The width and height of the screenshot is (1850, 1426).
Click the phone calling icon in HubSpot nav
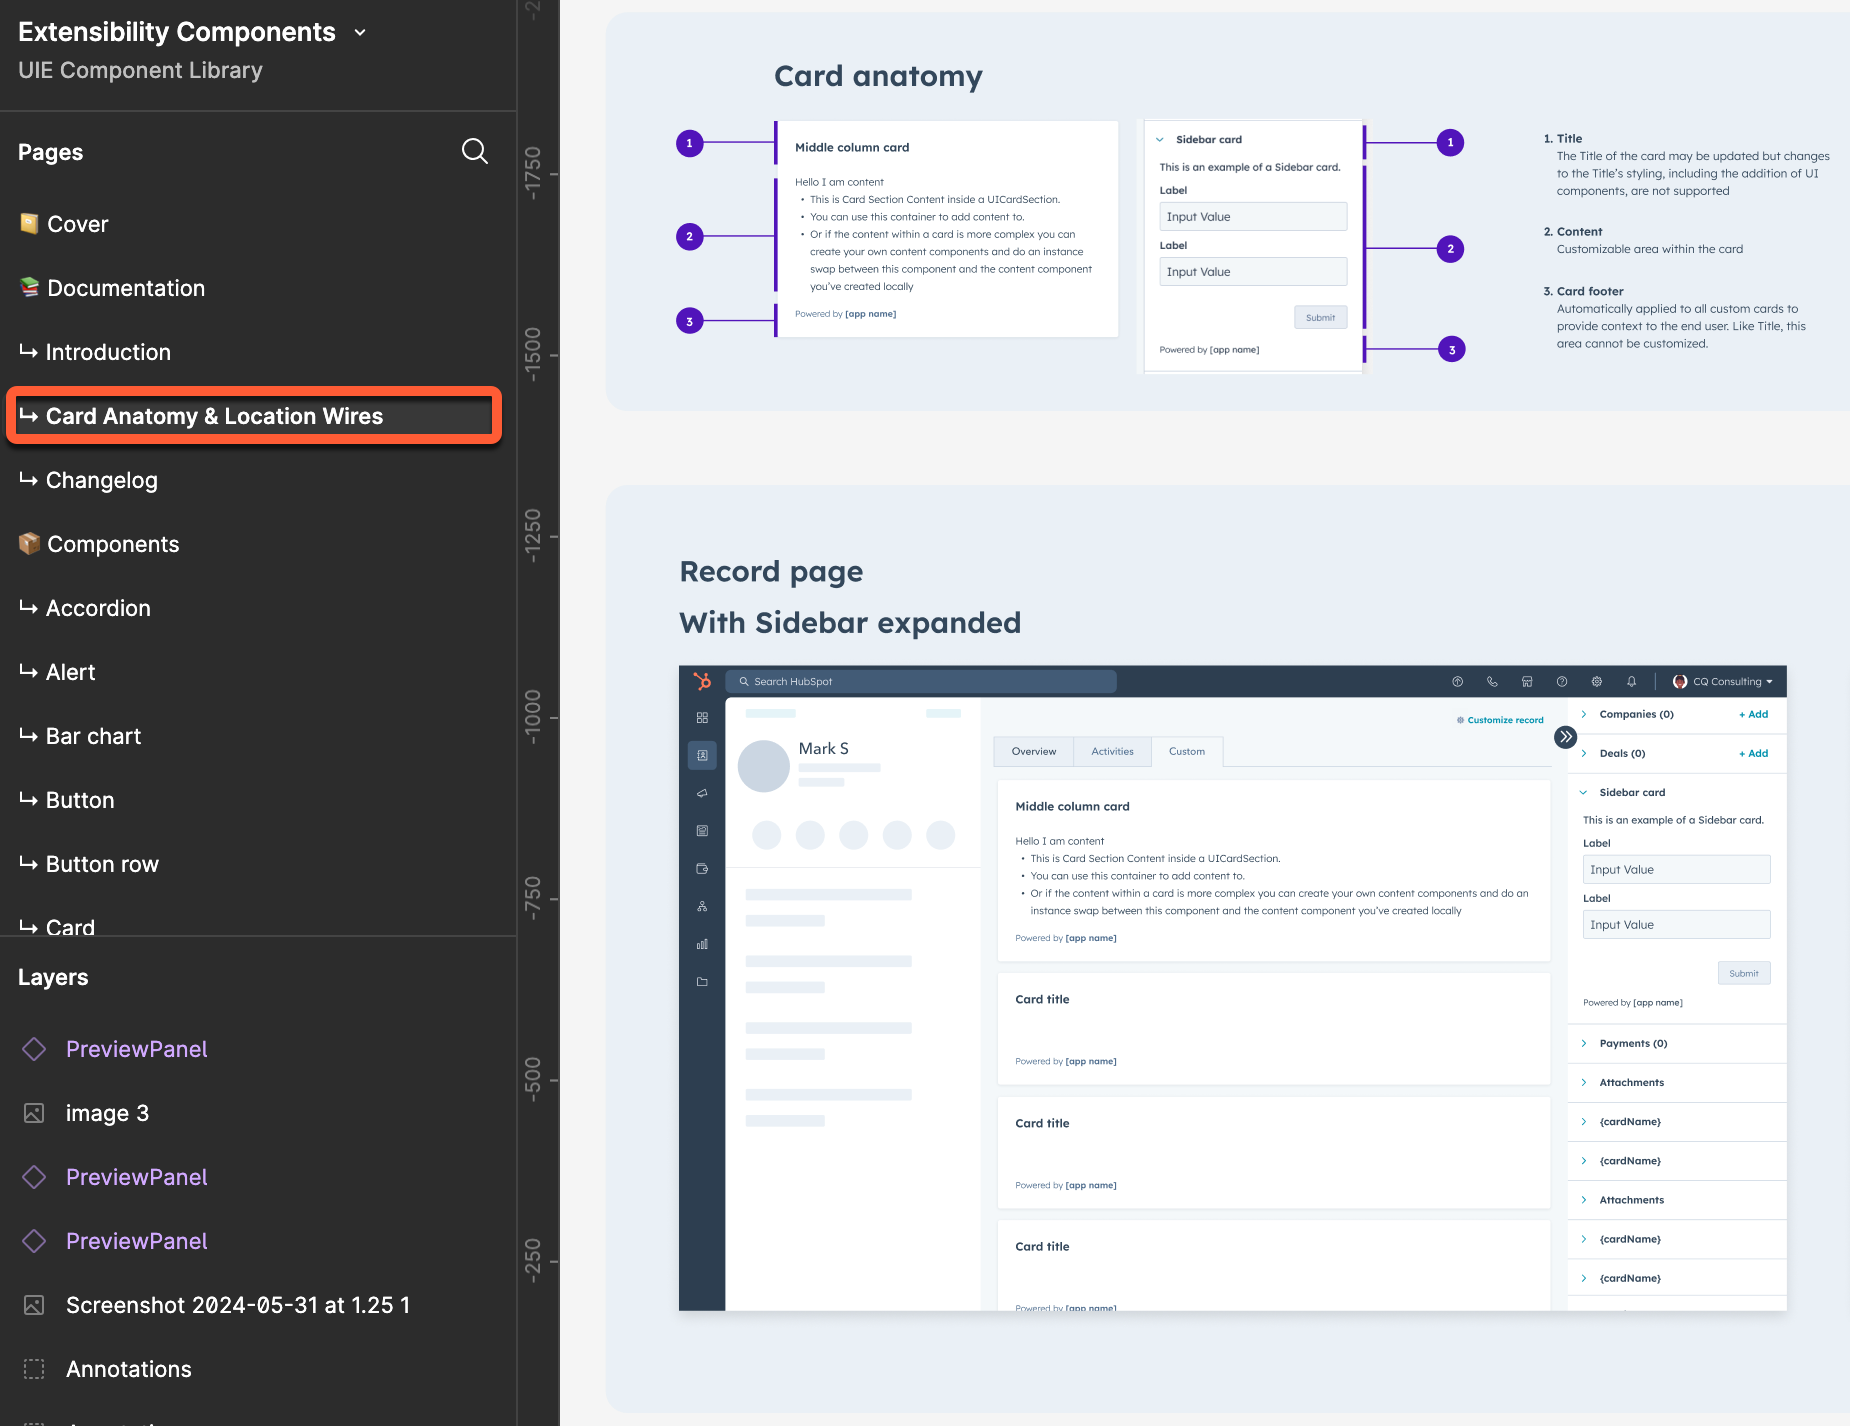[1492, 682]
